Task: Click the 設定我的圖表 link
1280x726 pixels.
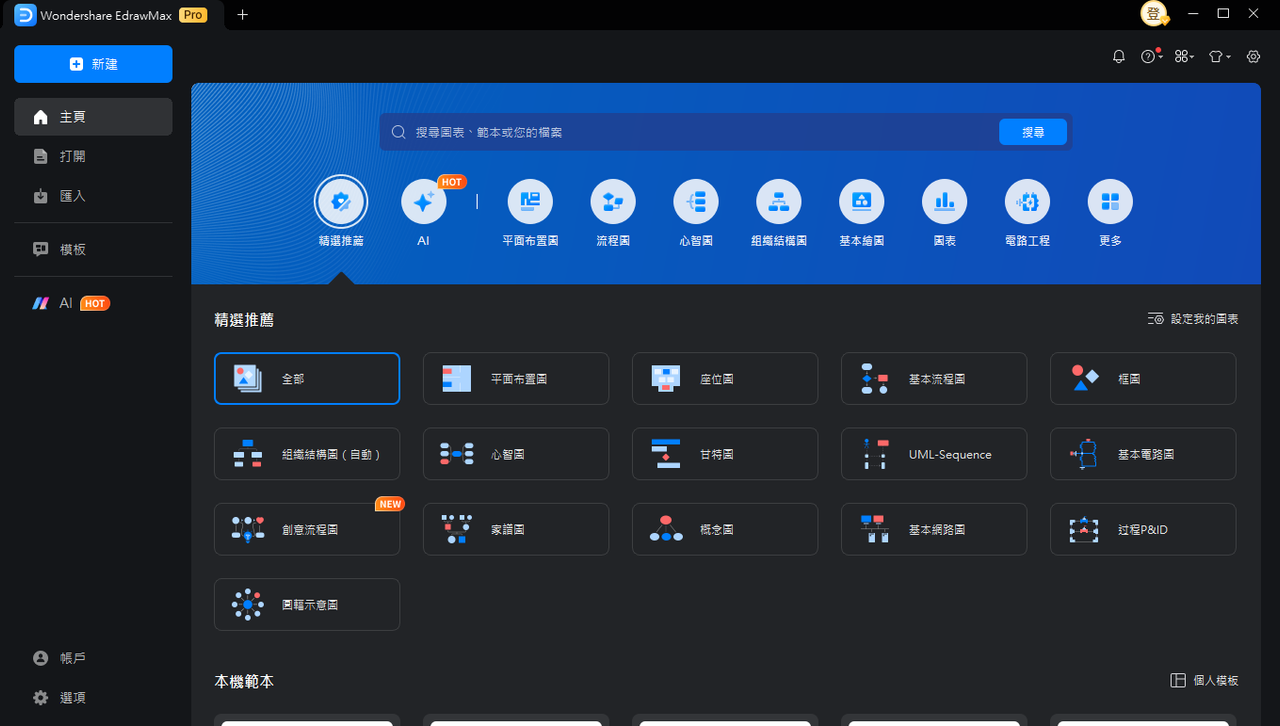Action: pos(1193,319)
